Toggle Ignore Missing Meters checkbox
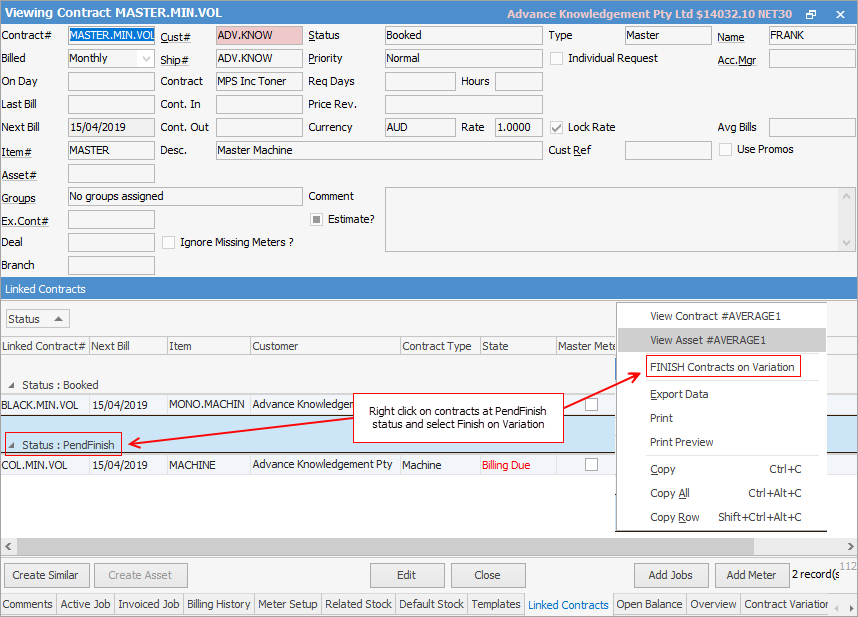The height and width of the screenshot is (617, 858). [169, 242]
